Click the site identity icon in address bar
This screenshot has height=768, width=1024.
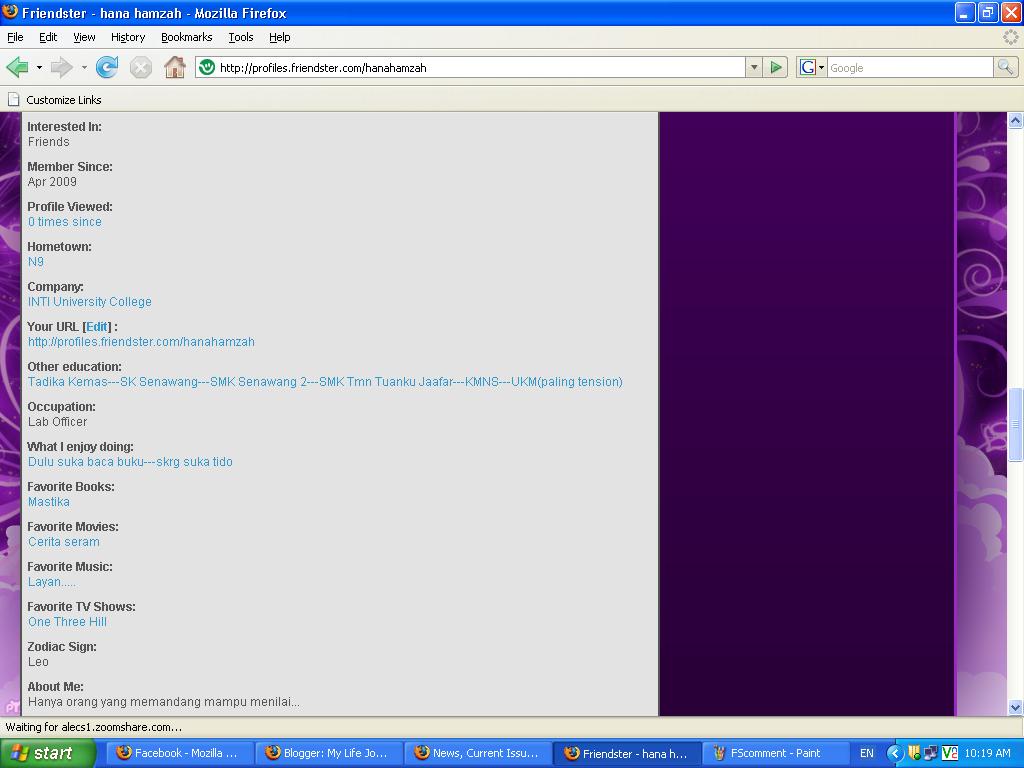[x=207, y=67]
